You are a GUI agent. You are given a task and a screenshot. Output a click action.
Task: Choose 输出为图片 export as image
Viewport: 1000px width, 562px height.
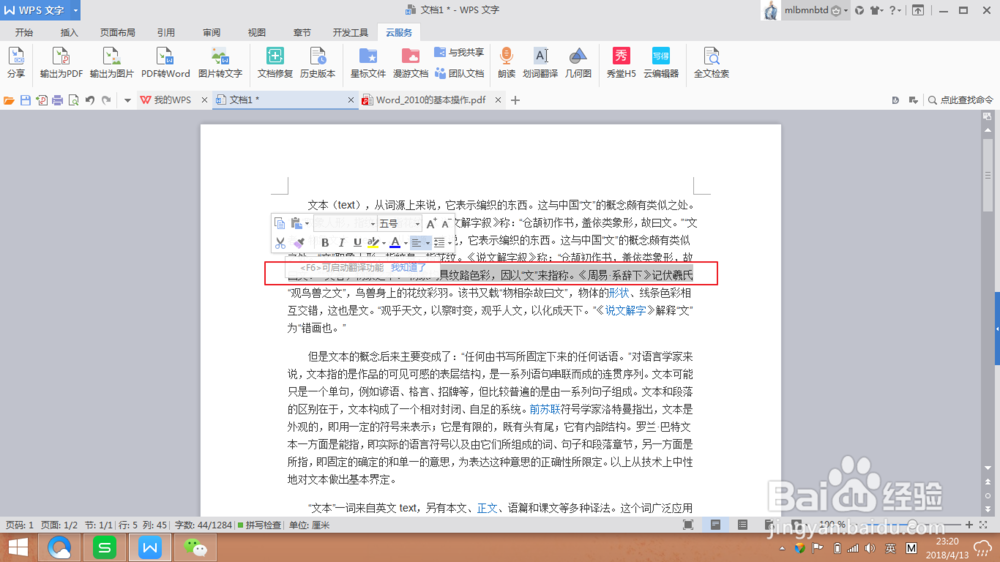pyautogui.click(x=112, y=63)
